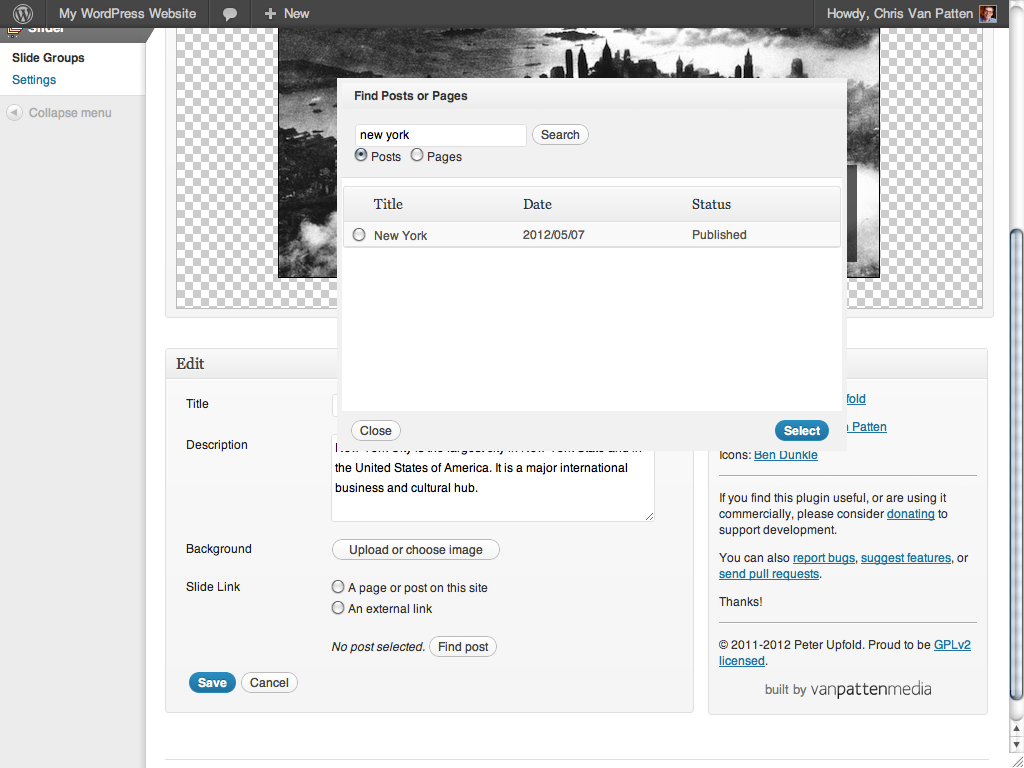Open My WordPress Website menu
Image resolution: width=1024 pixels, height=768 pixels.
[x=127, y=13]
